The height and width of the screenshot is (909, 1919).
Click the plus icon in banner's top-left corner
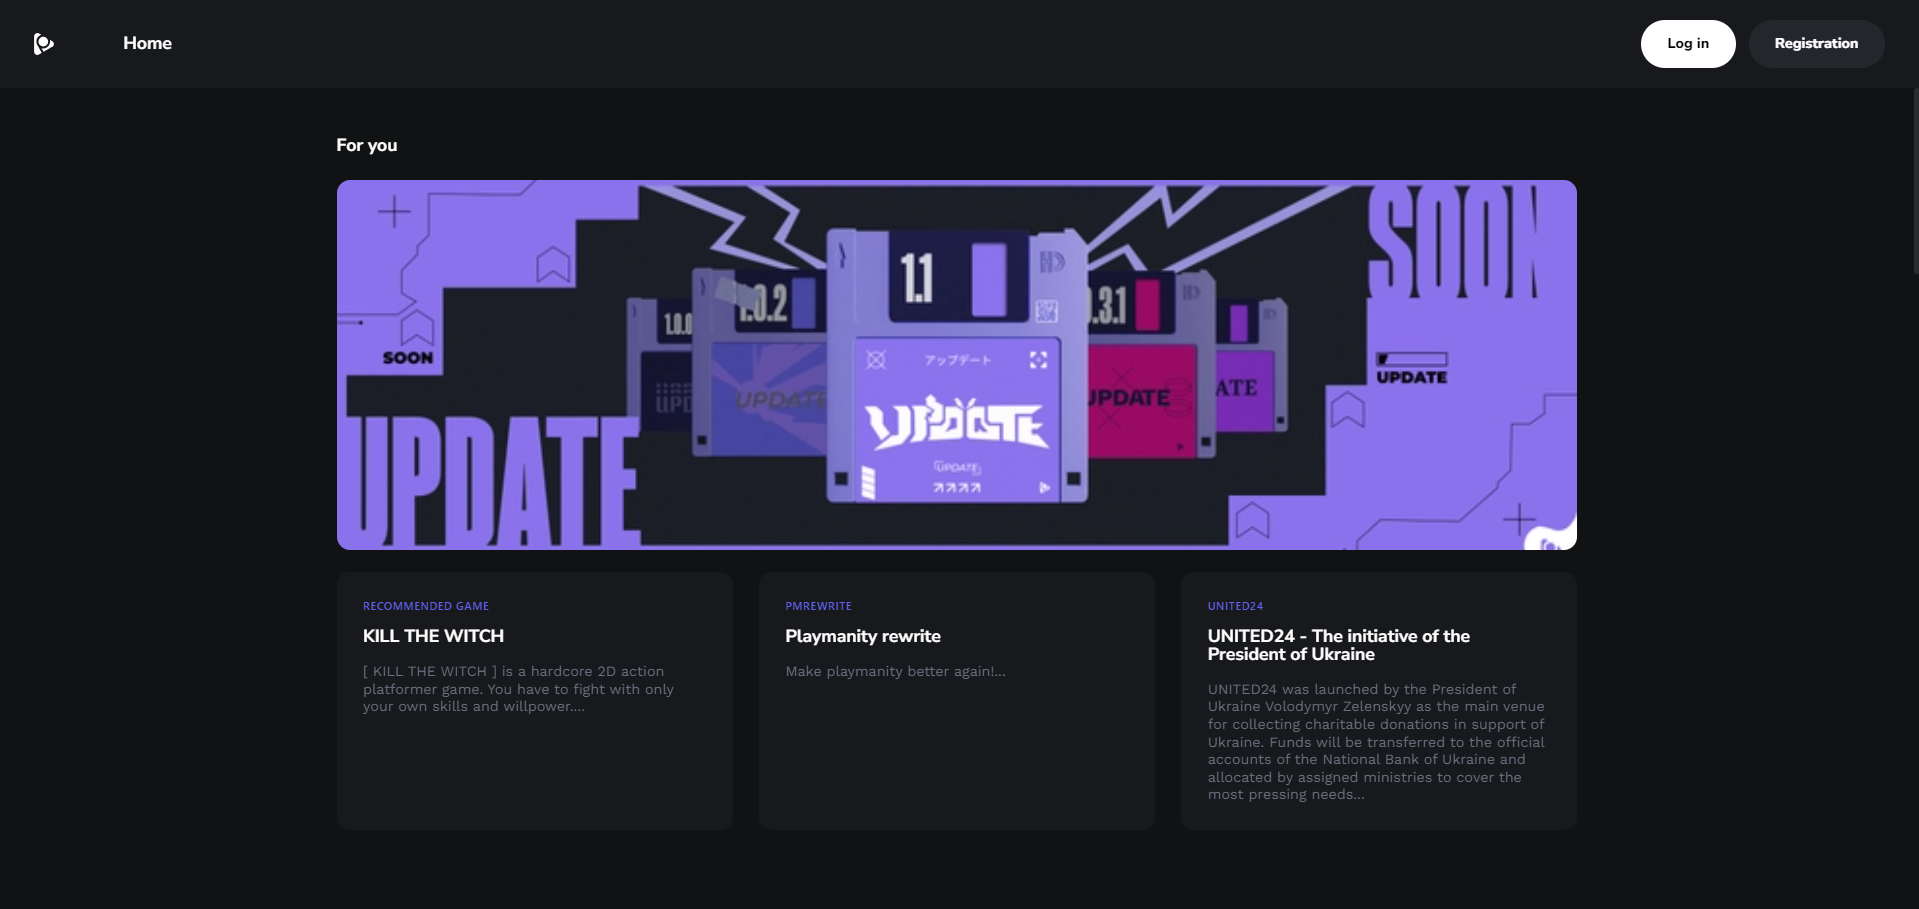394,212
